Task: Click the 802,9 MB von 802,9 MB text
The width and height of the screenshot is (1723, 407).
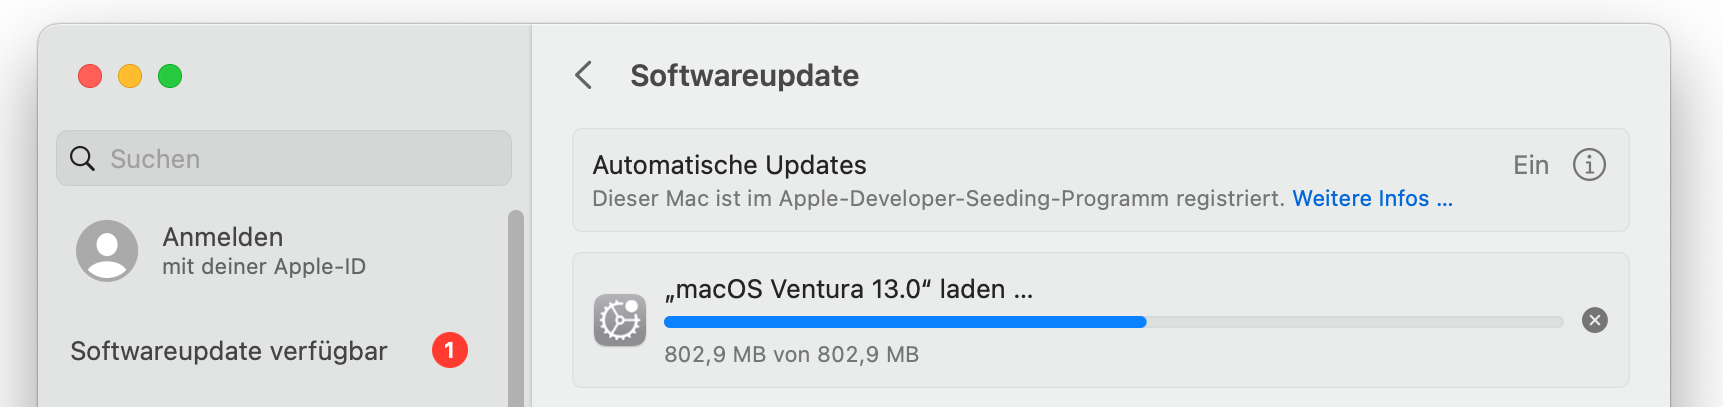Action: (791, 354)
